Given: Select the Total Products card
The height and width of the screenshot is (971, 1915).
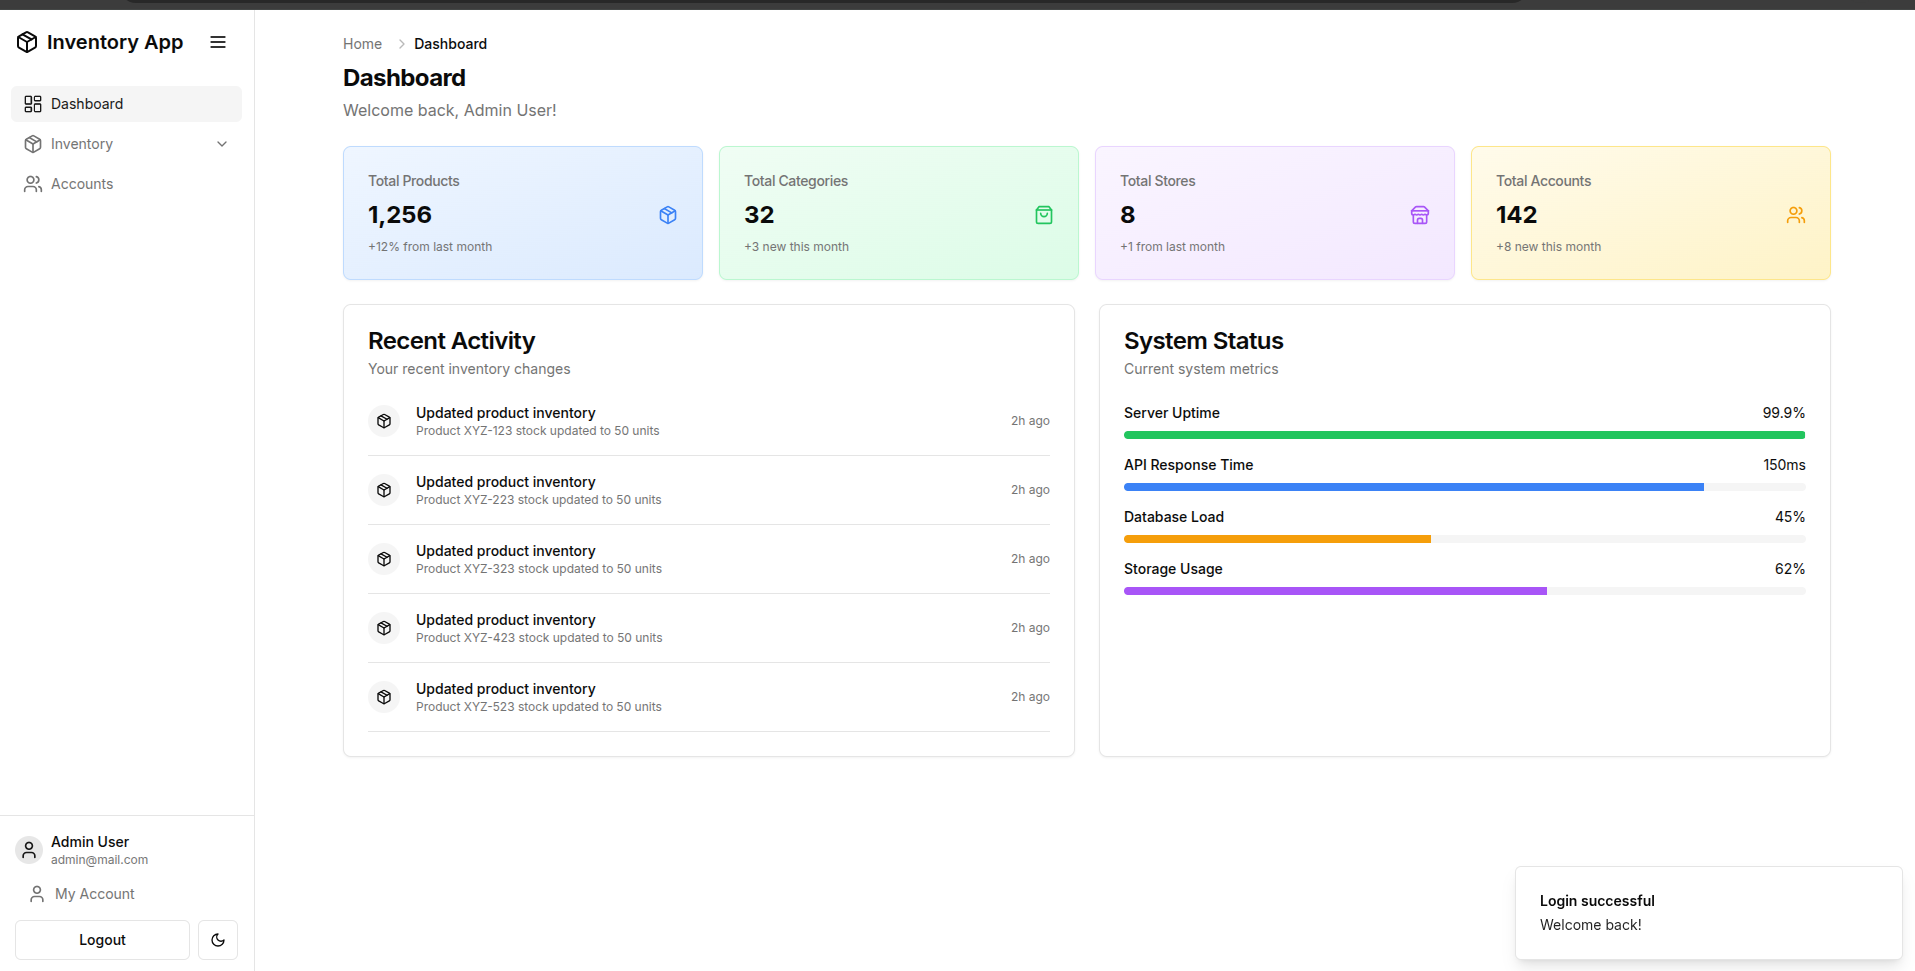Looking at the screenshot, I should (x=523, y=213).
